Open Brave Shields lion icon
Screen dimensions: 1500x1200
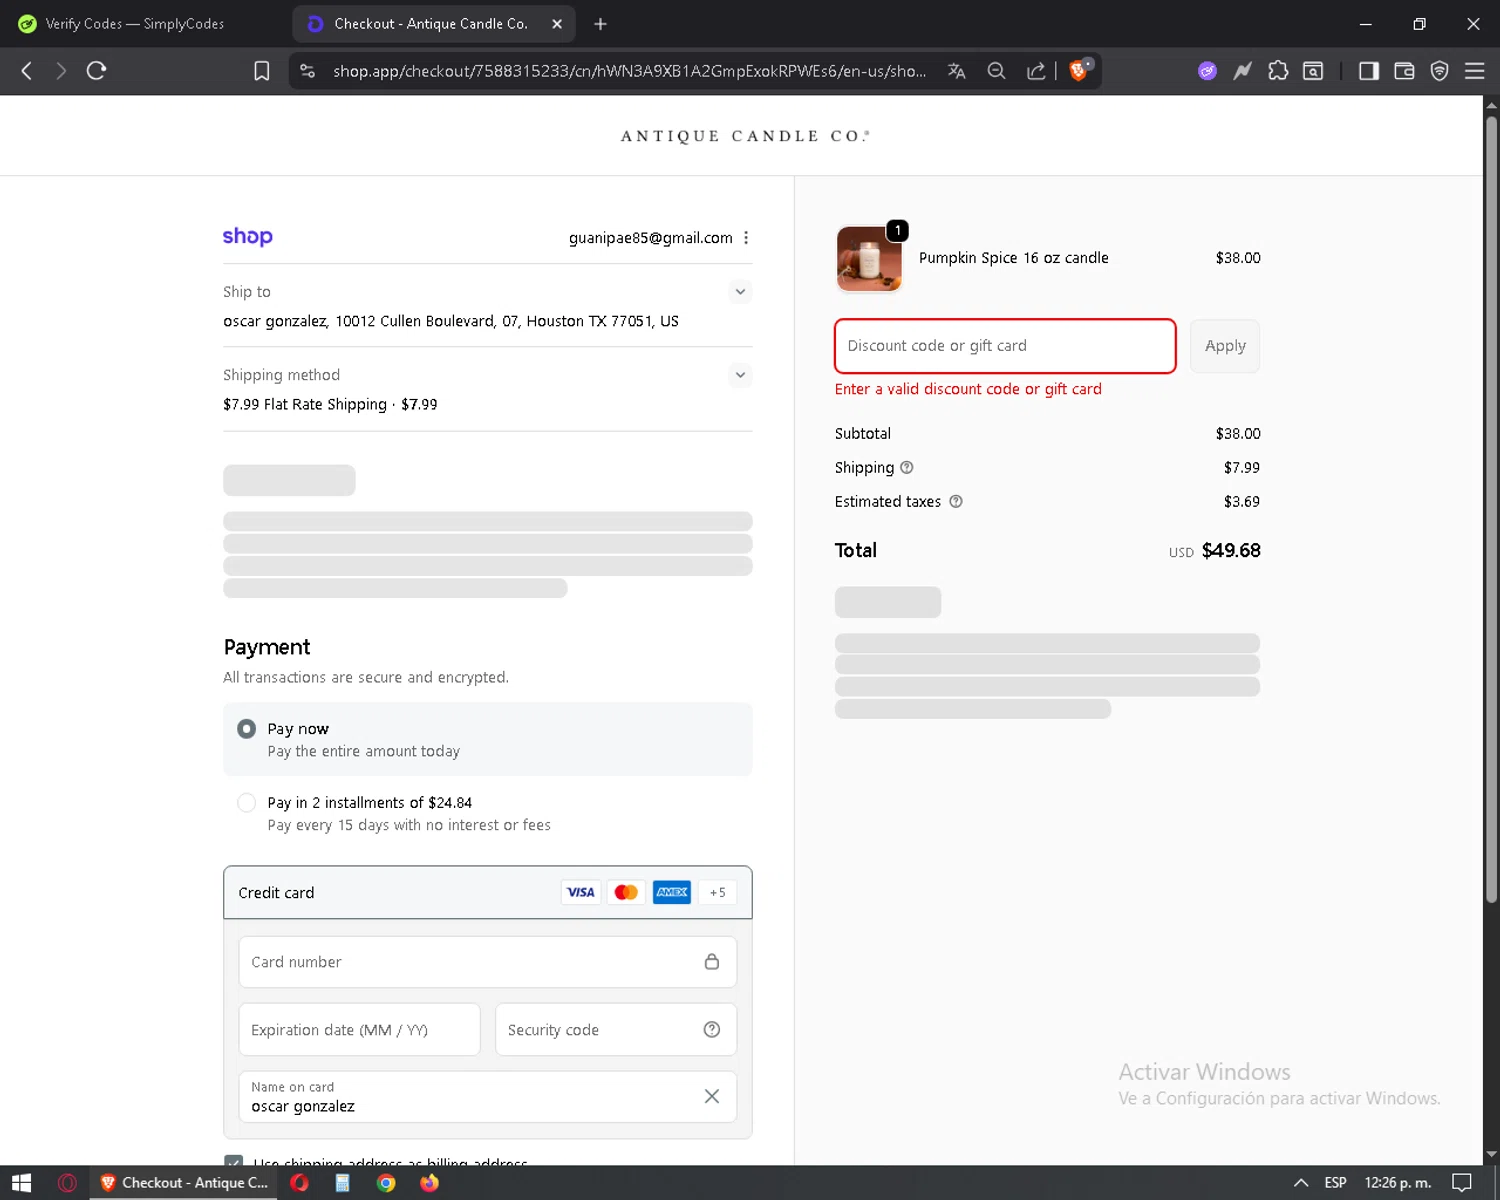(1079, 70)
